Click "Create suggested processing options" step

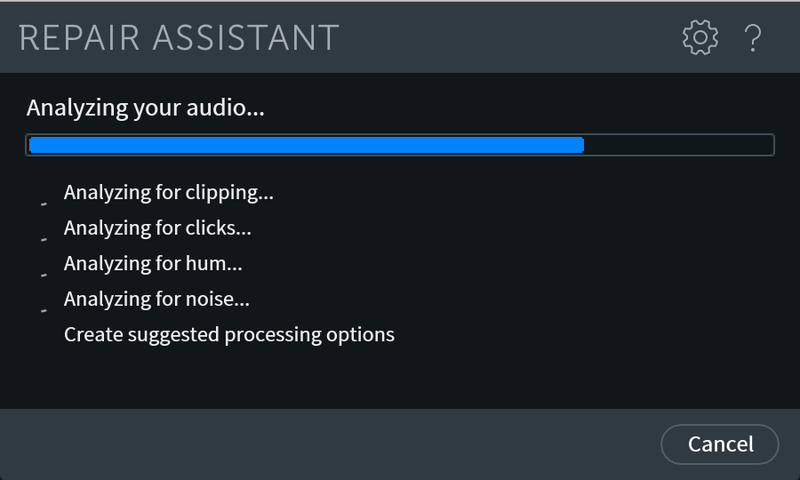[x=229, y=334]
